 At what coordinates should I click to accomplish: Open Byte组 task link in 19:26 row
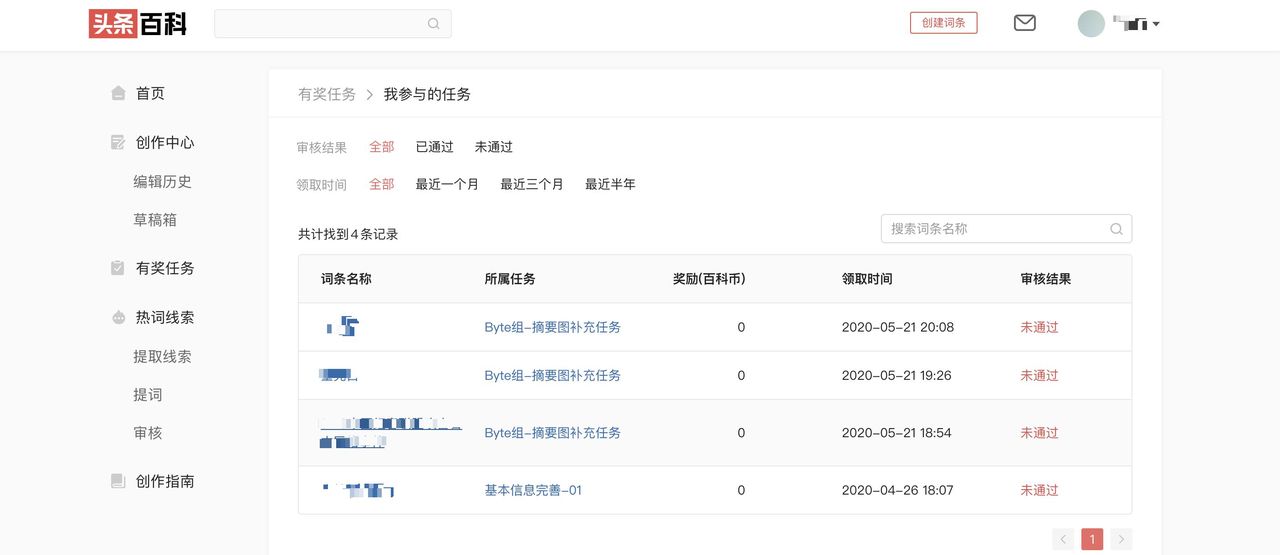(x=553, y=375)
